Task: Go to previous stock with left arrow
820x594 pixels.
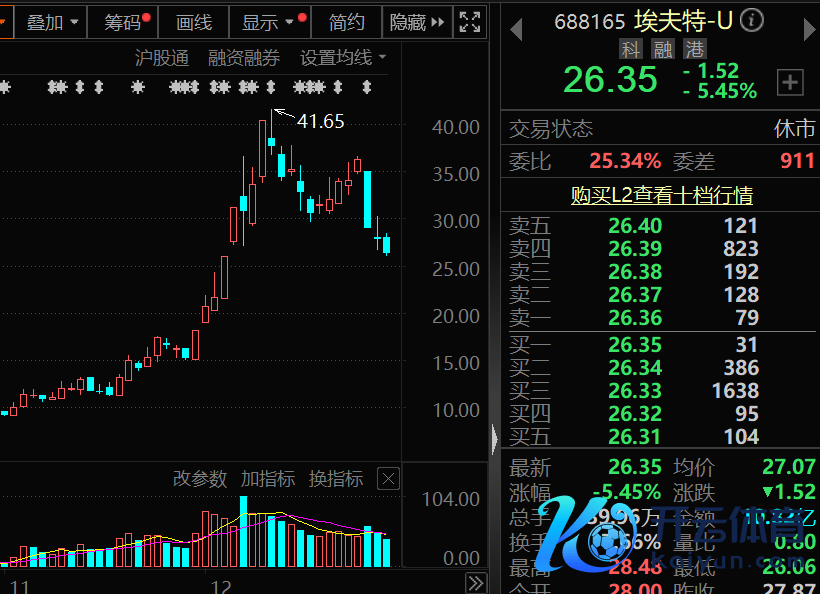Action: pos(516,30)
